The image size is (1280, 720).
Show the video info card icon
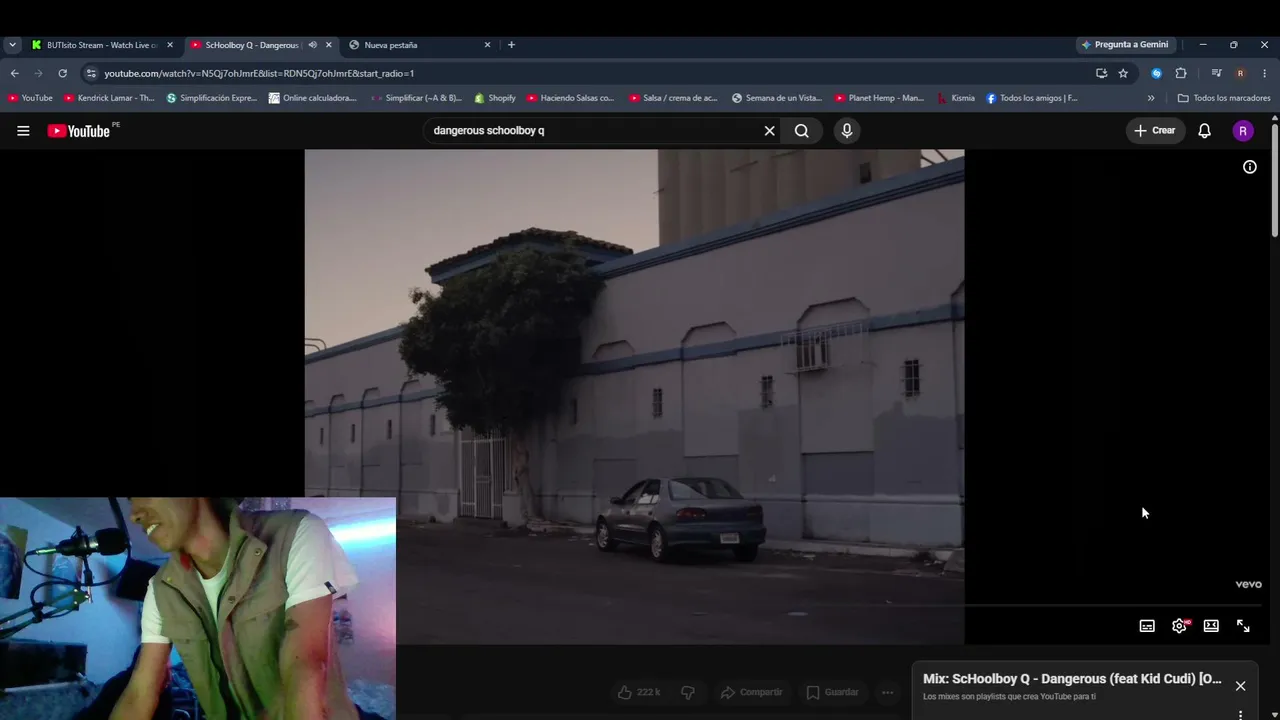(x=1249, y=167)
